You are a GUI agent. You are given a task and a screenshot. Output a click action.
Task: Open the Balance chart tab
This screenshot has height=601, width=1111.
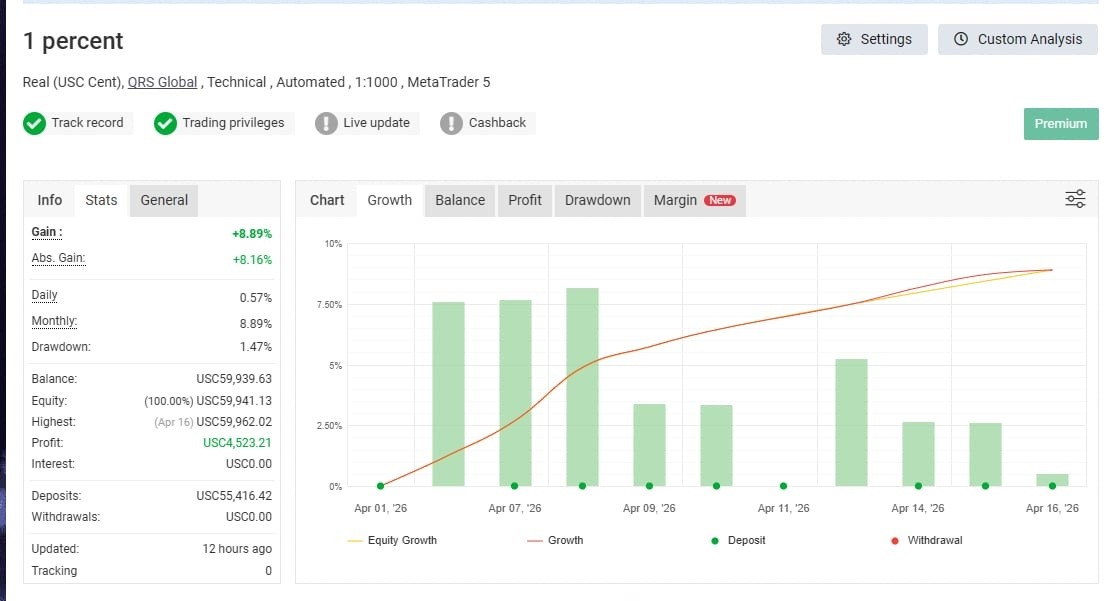pyautogui.click(x=460, y=200)
